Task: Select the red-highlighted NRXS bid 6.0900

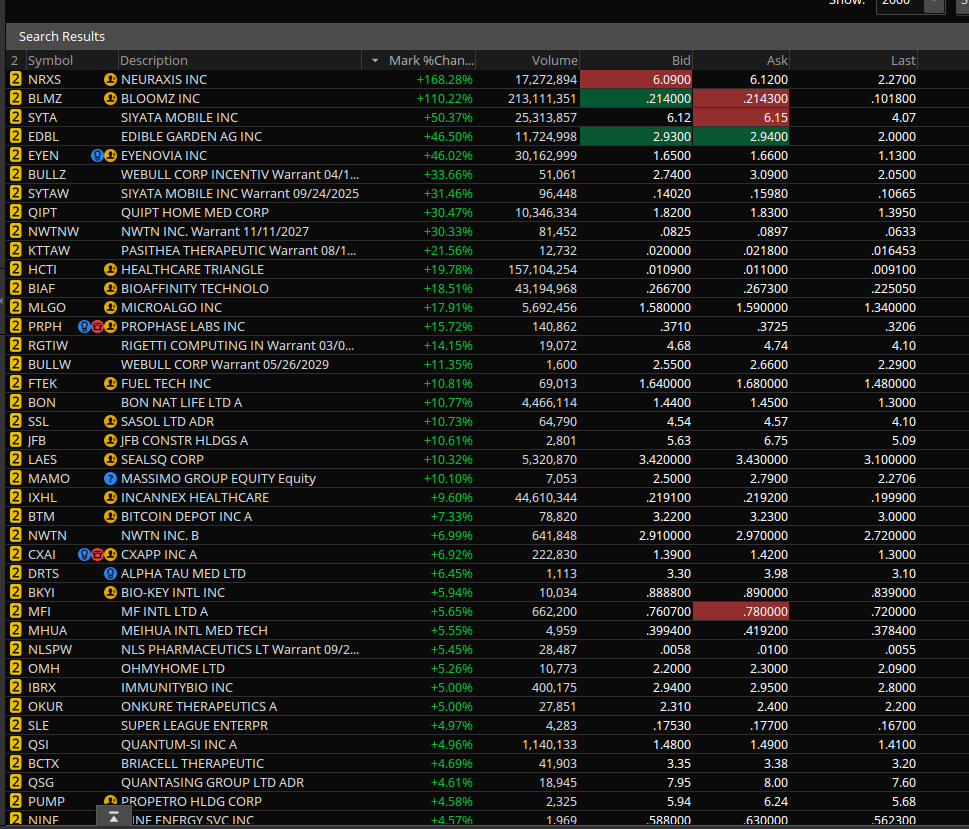Action: [636, 80]
